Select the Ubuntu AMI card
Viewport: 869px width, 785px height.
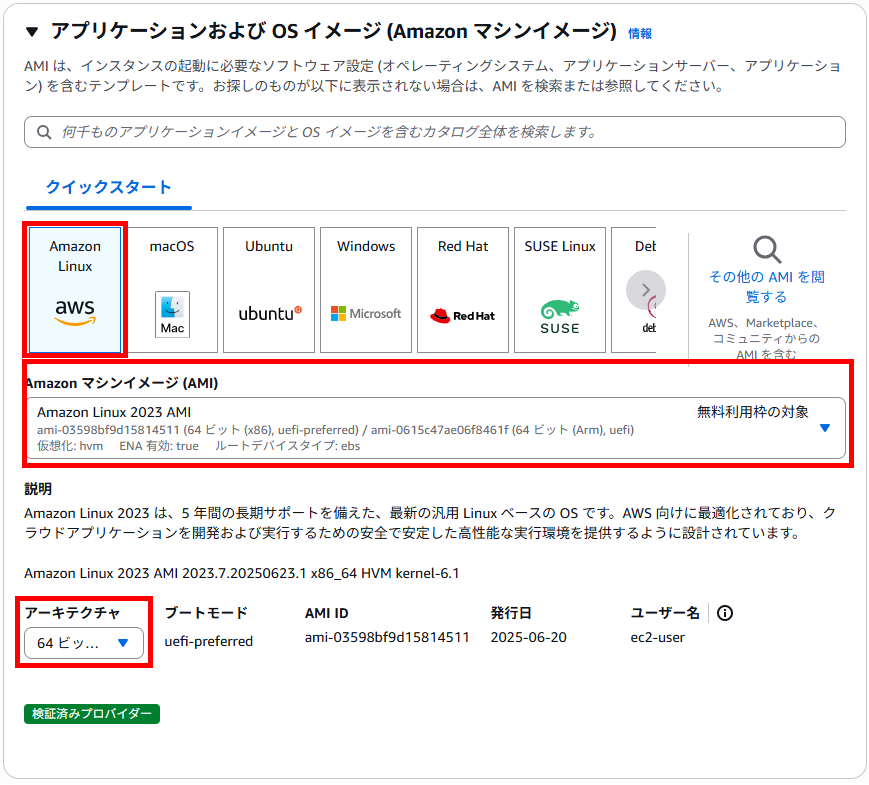coord(269,289)
